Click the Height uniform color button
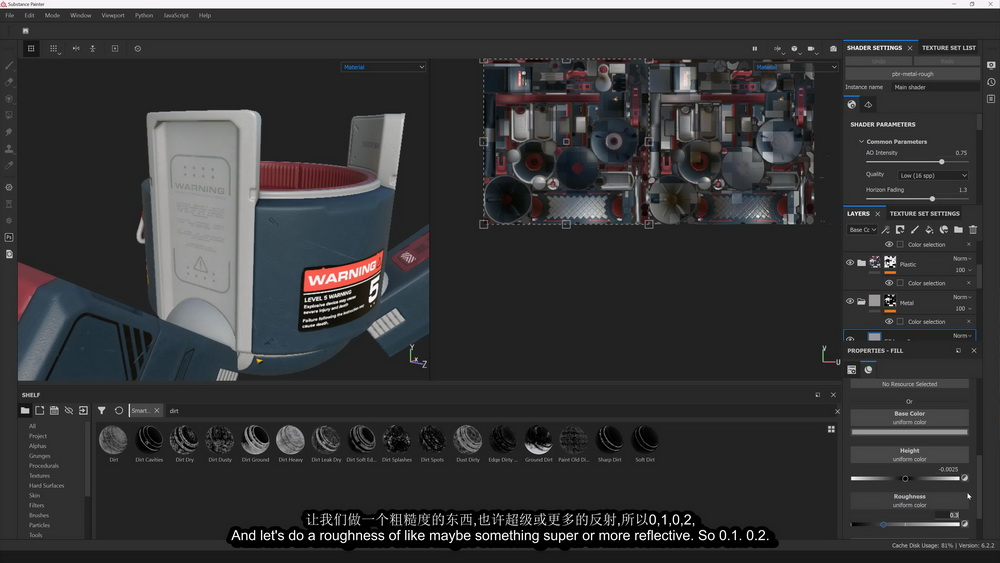 pos(909,455)
